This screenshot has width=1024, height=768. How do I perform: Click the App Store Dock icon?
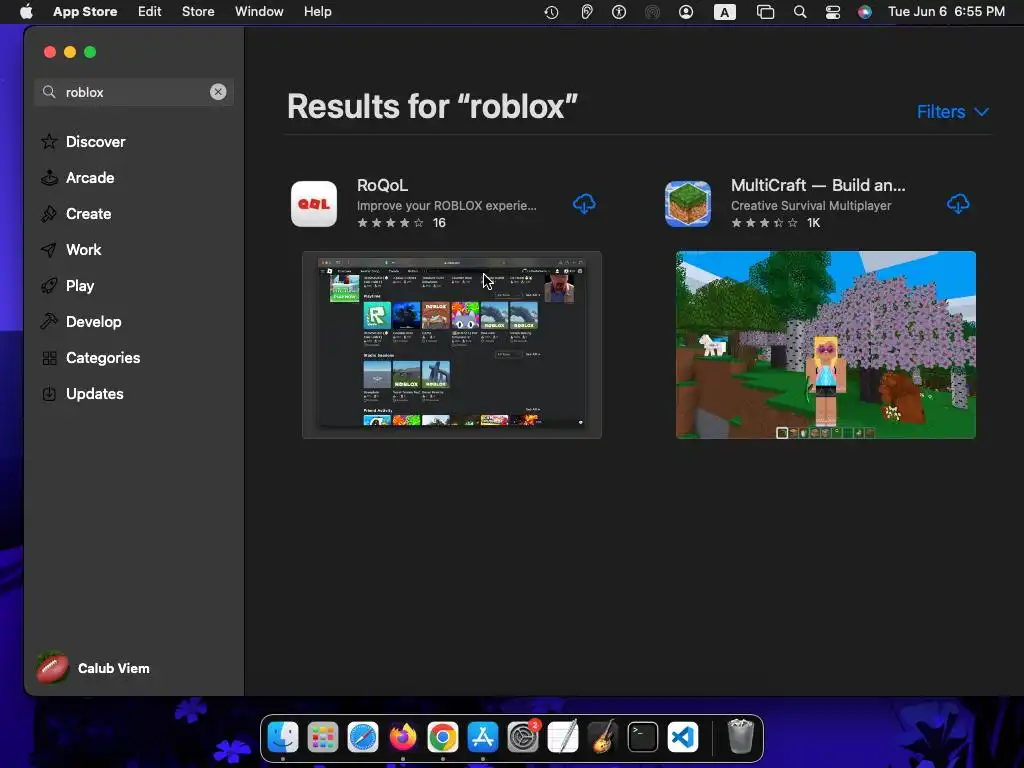click(483, 737)
